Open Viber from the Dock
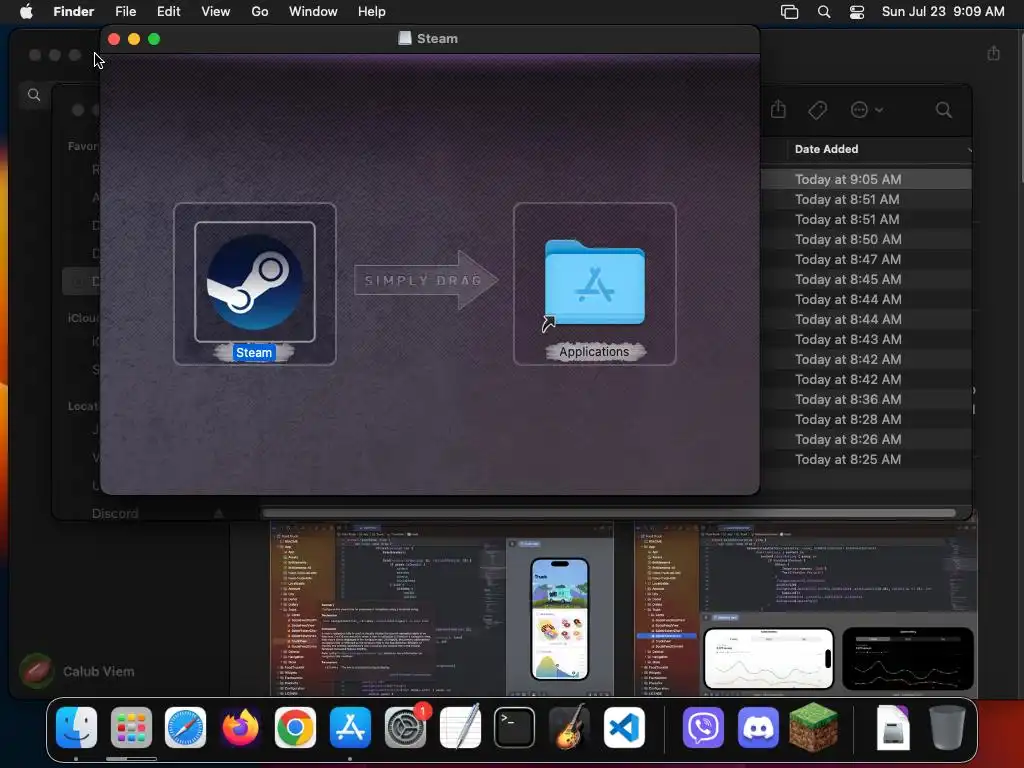 (x=703, y=728)
